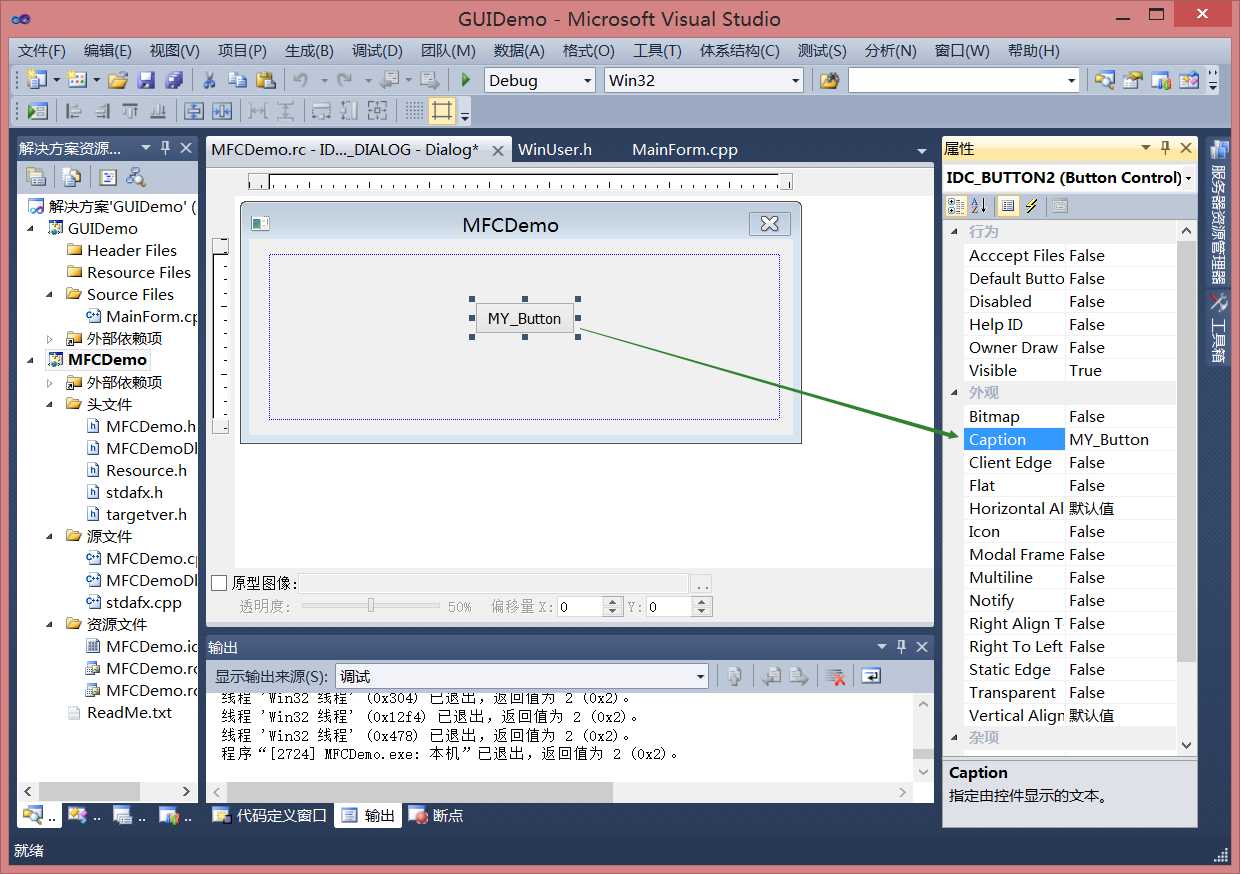Click the New Project toolbar icon
This screenshot has width=1240, height=874.
point(37,81)
